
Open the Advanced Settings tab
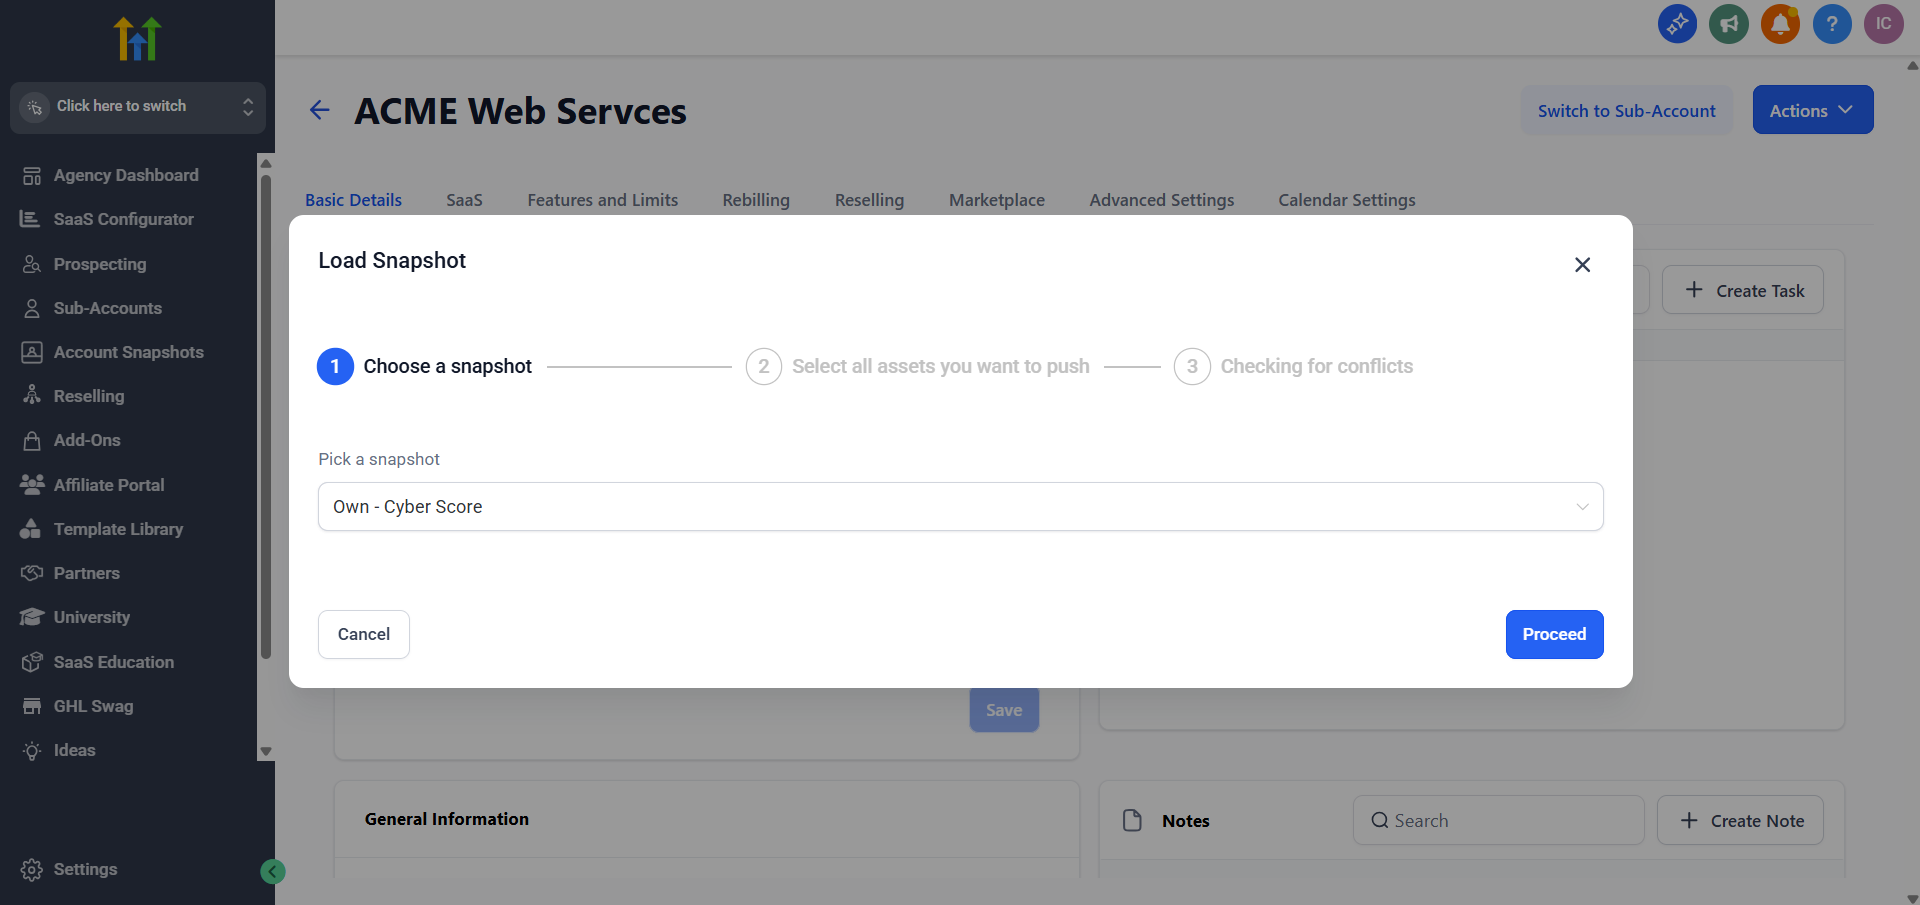tap(1162, 200)
